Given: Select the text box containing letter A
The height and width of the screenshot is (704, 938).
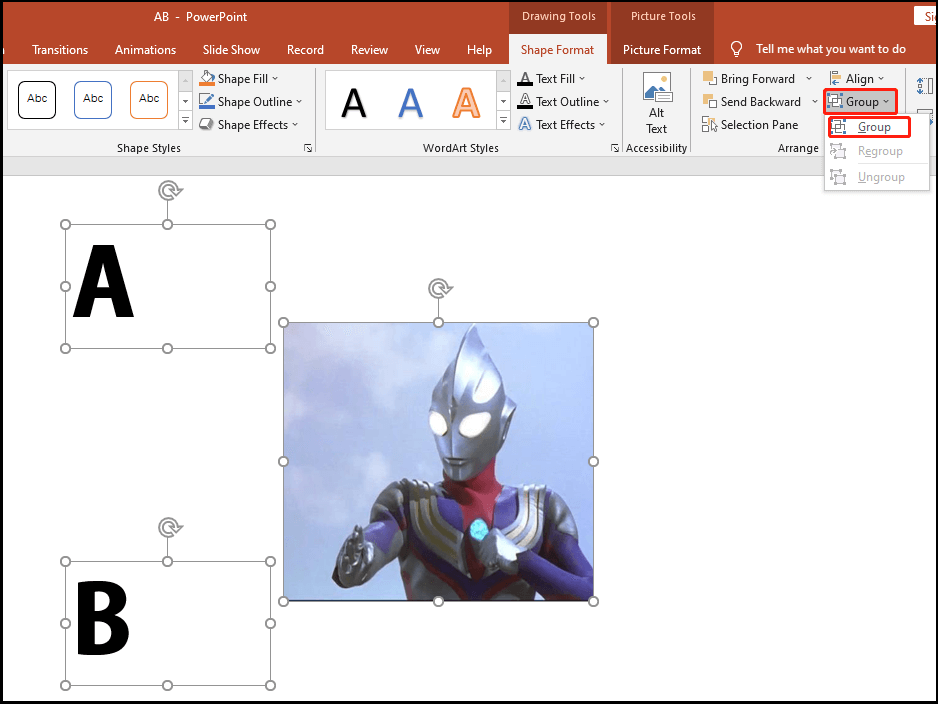Looking at the screenshot, I should tap(168, 287).
